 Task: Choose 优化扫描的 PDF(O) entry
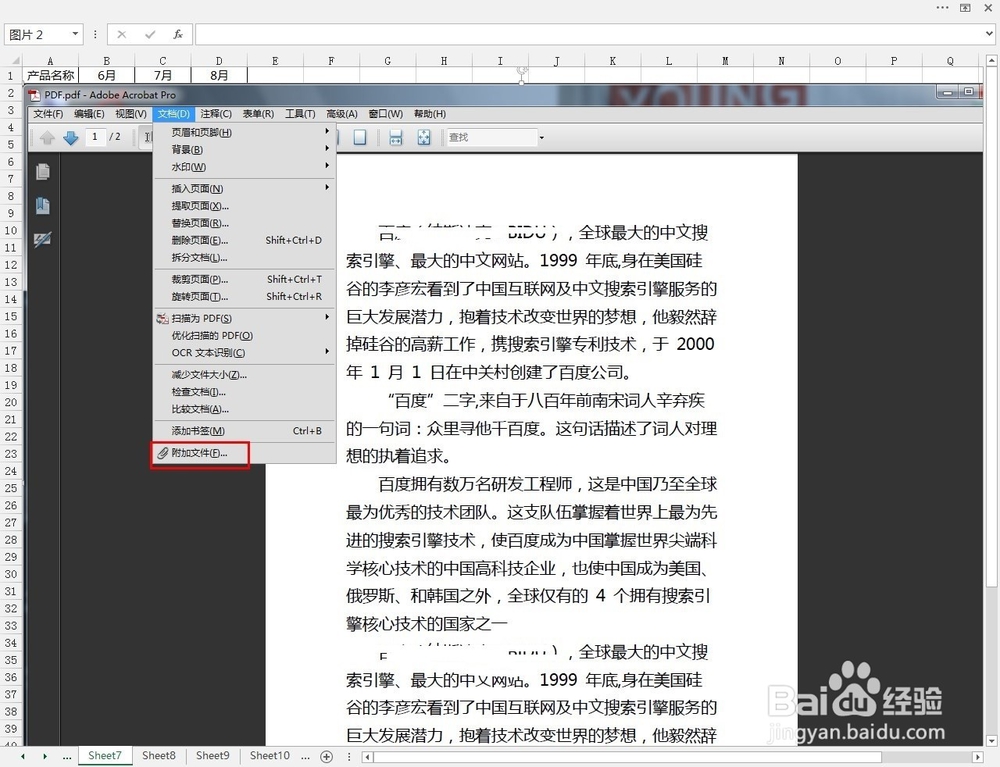tap(245, 335)
